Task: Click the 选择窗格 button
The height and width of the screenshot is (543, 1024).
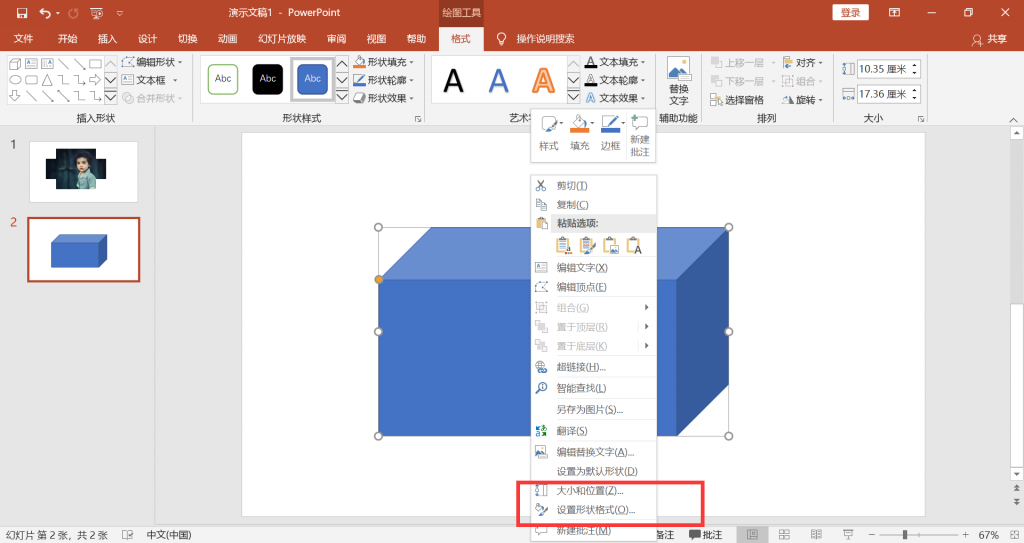Action: coord(737,100)
